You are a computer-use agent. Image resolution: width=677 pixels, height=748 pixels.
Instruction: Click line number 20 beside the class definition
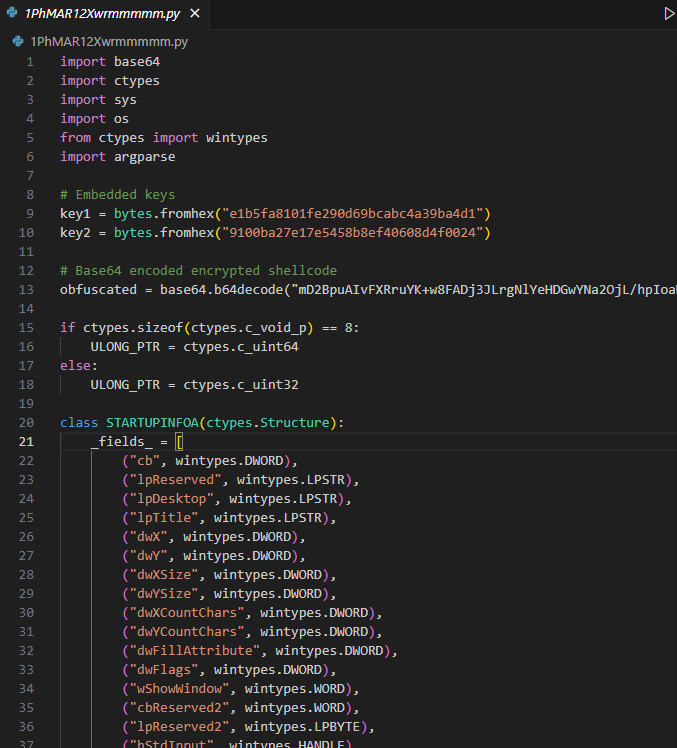coord(26,423)
